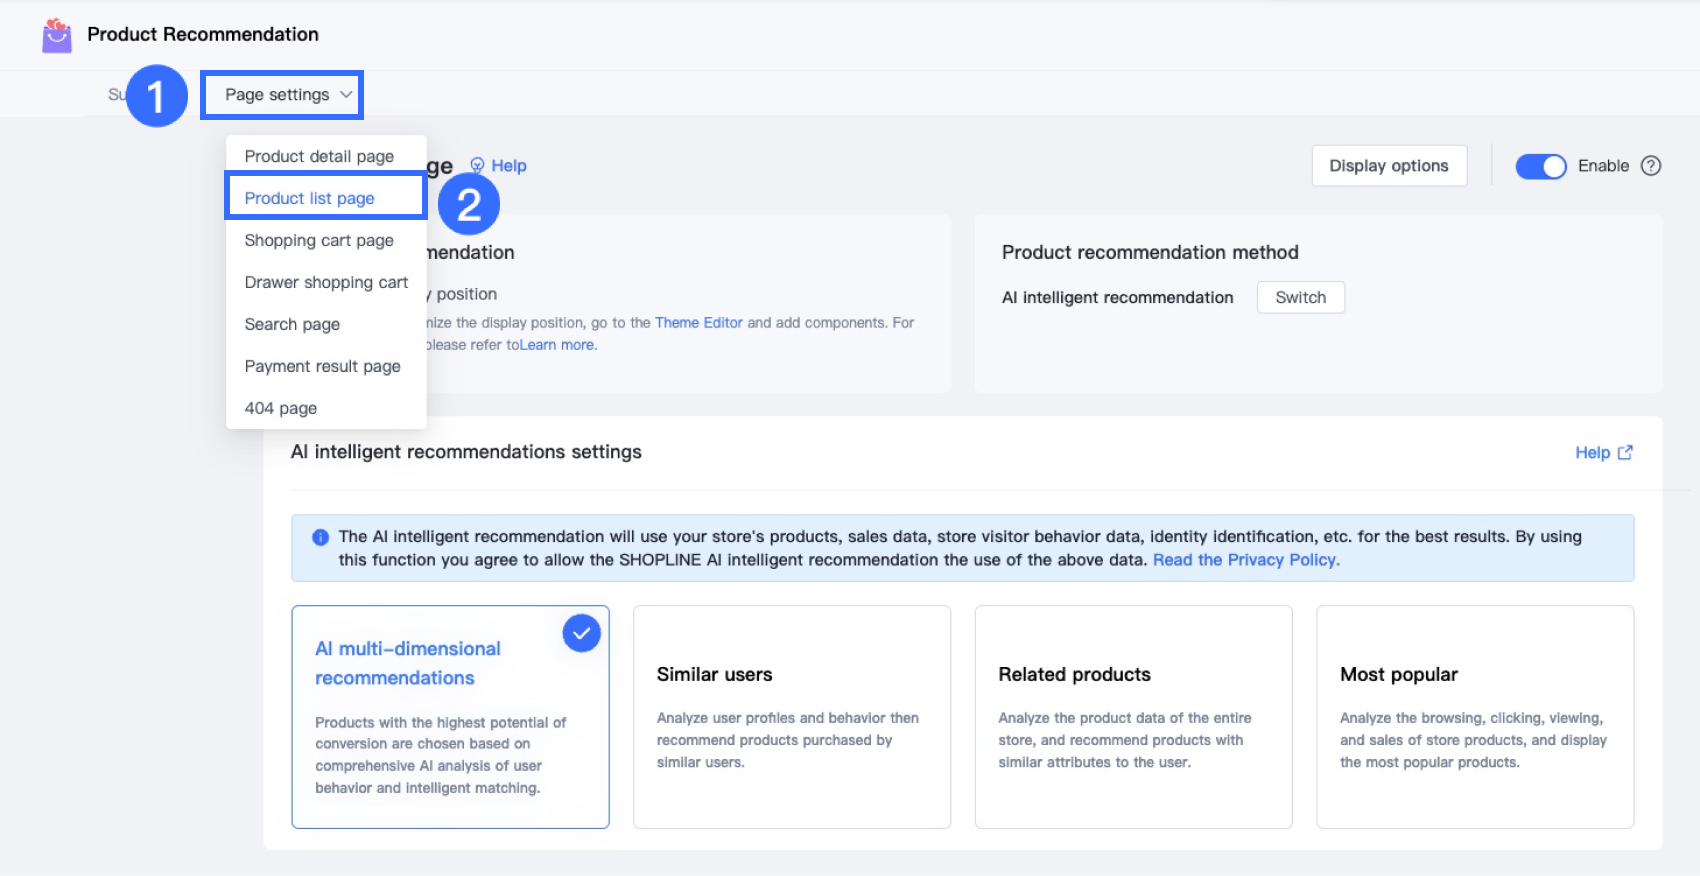The image size is (1700, 876).
Task: Select the Similar users recommendation card
Action: click(792, 716)
